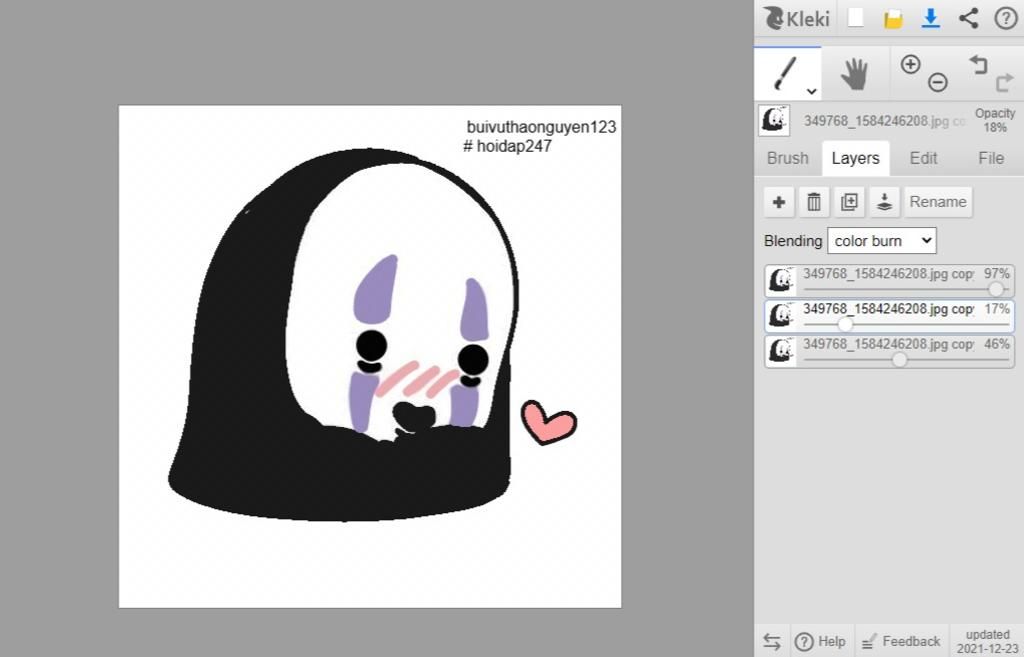Click the opacity slider handle of the 46% layer

coord(900,359)
